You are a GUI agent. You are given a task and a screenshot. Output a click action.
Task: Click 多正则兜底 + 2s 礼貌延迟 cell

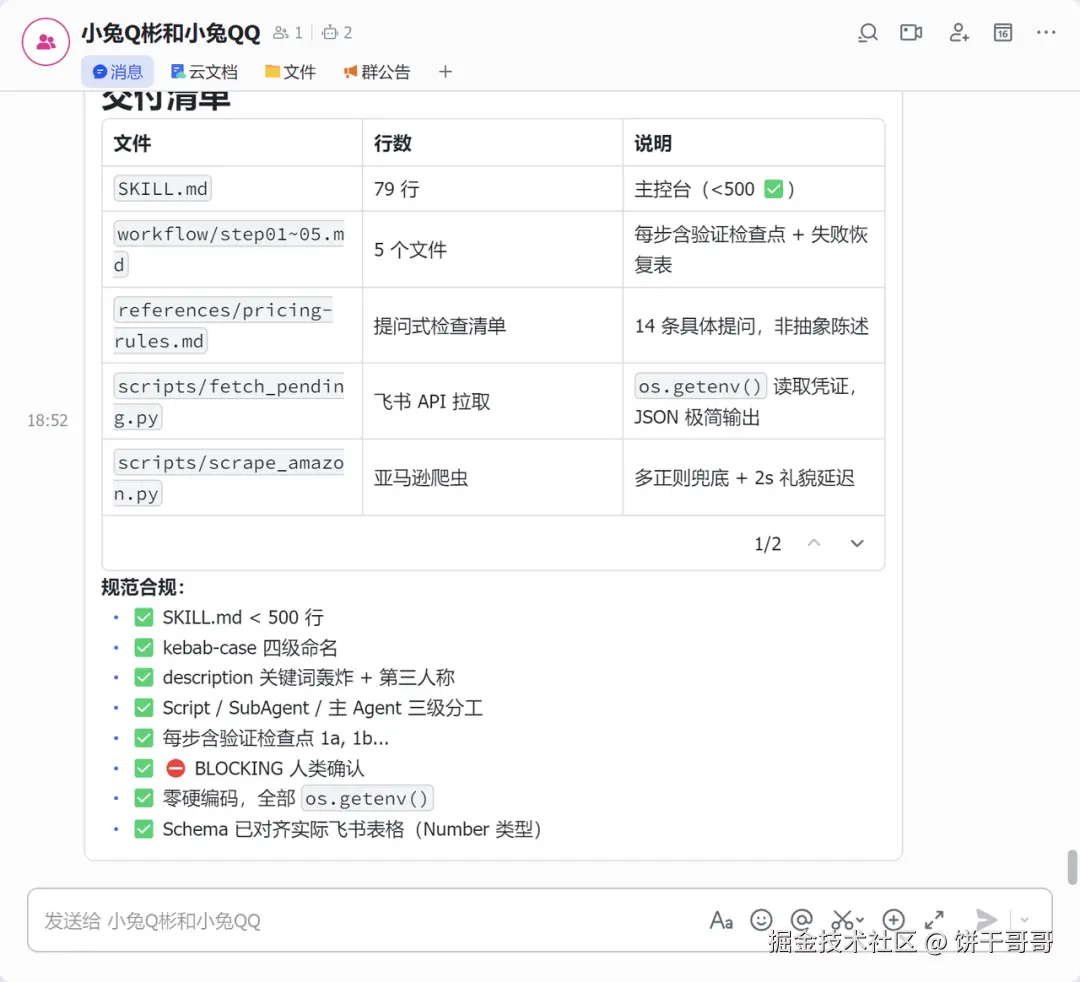754,478
